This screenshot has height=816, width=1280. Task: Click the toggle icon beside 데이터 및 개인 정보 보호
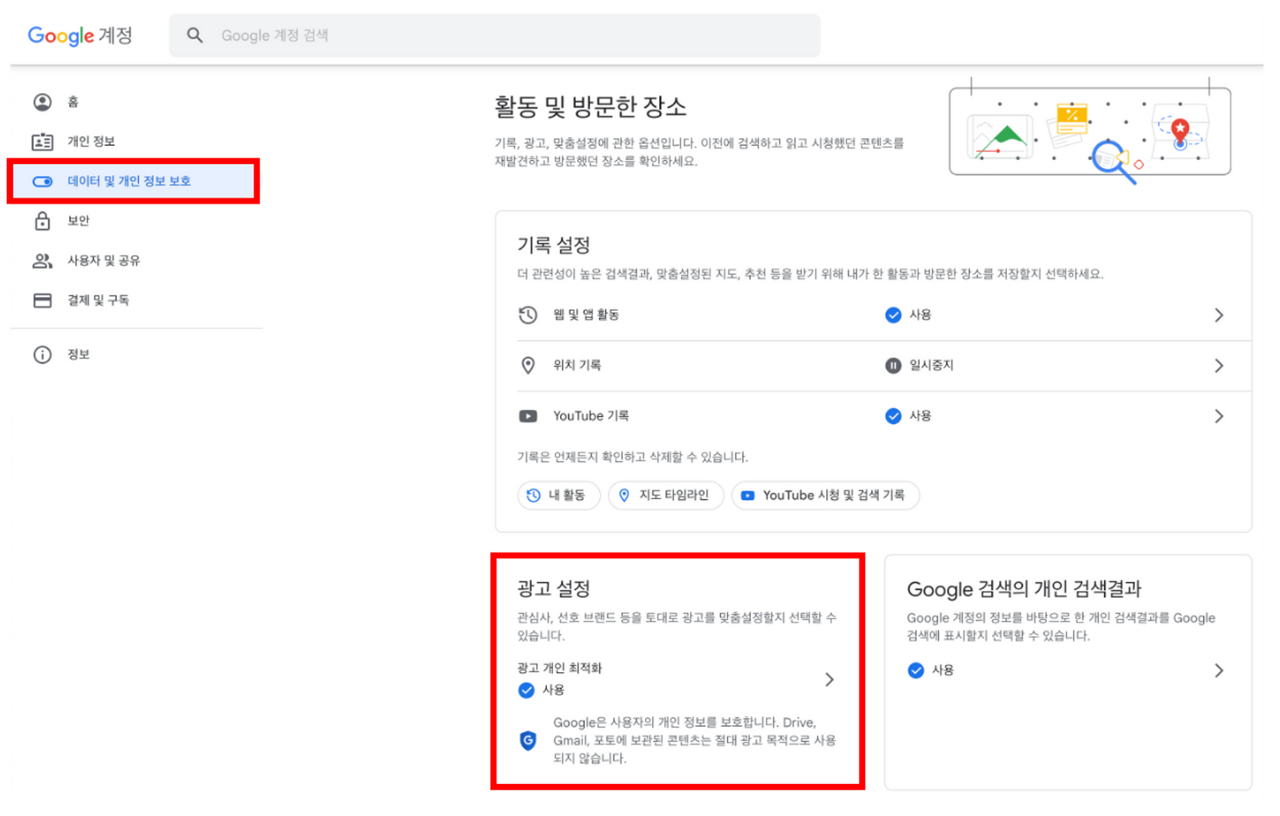(42, 181)
